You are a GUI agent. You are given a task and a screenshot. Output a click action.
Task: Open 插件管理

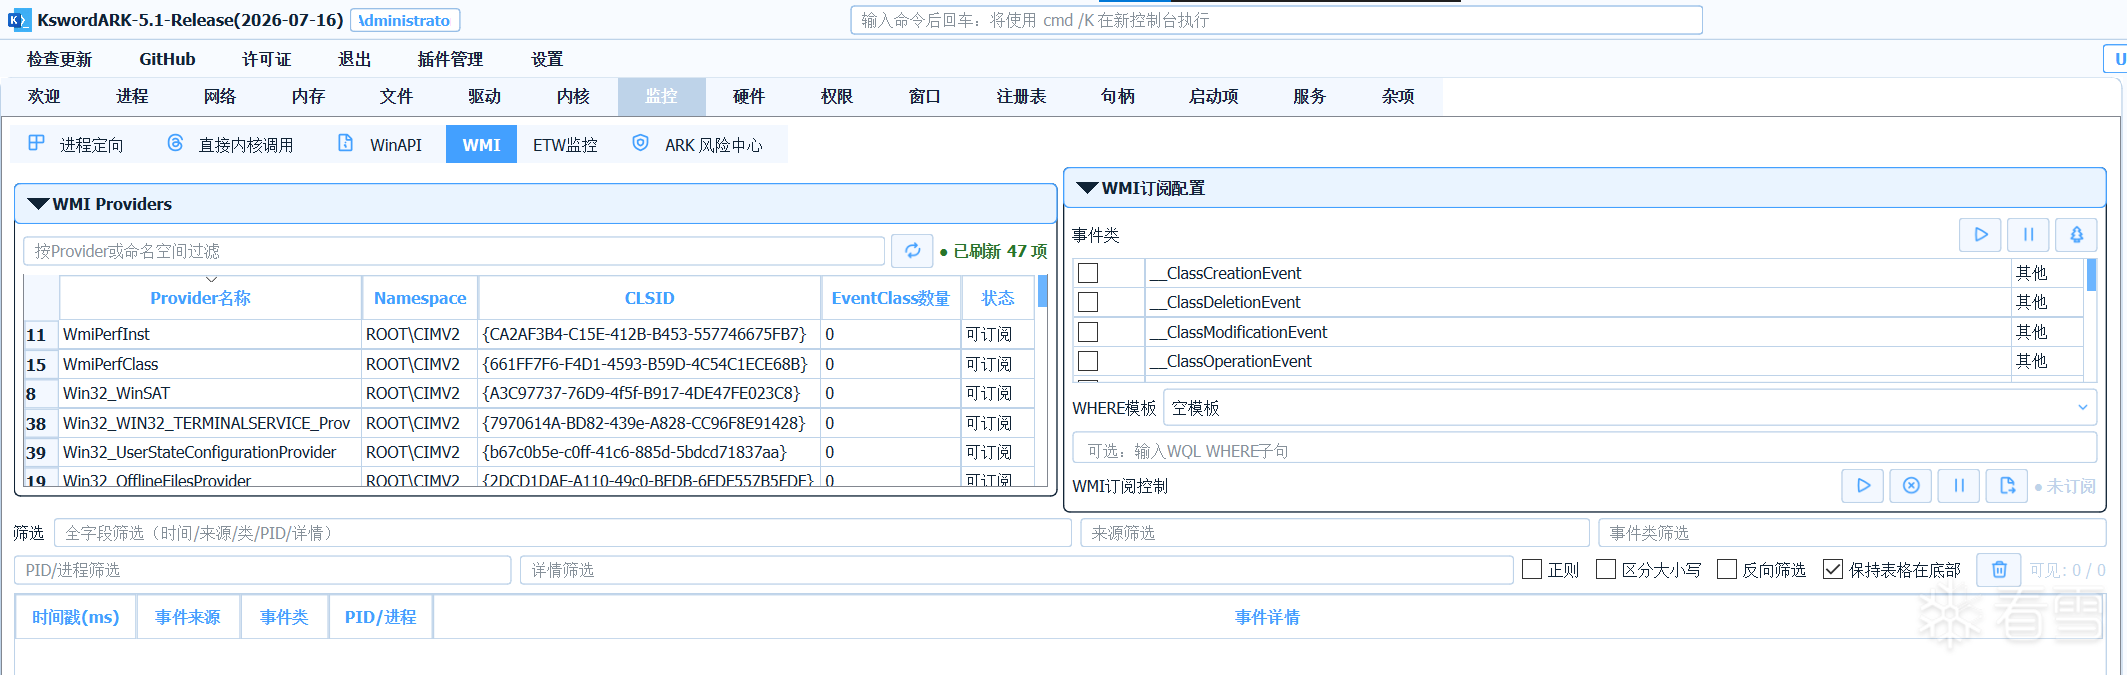pyautogui.click(x=450, y=59)
